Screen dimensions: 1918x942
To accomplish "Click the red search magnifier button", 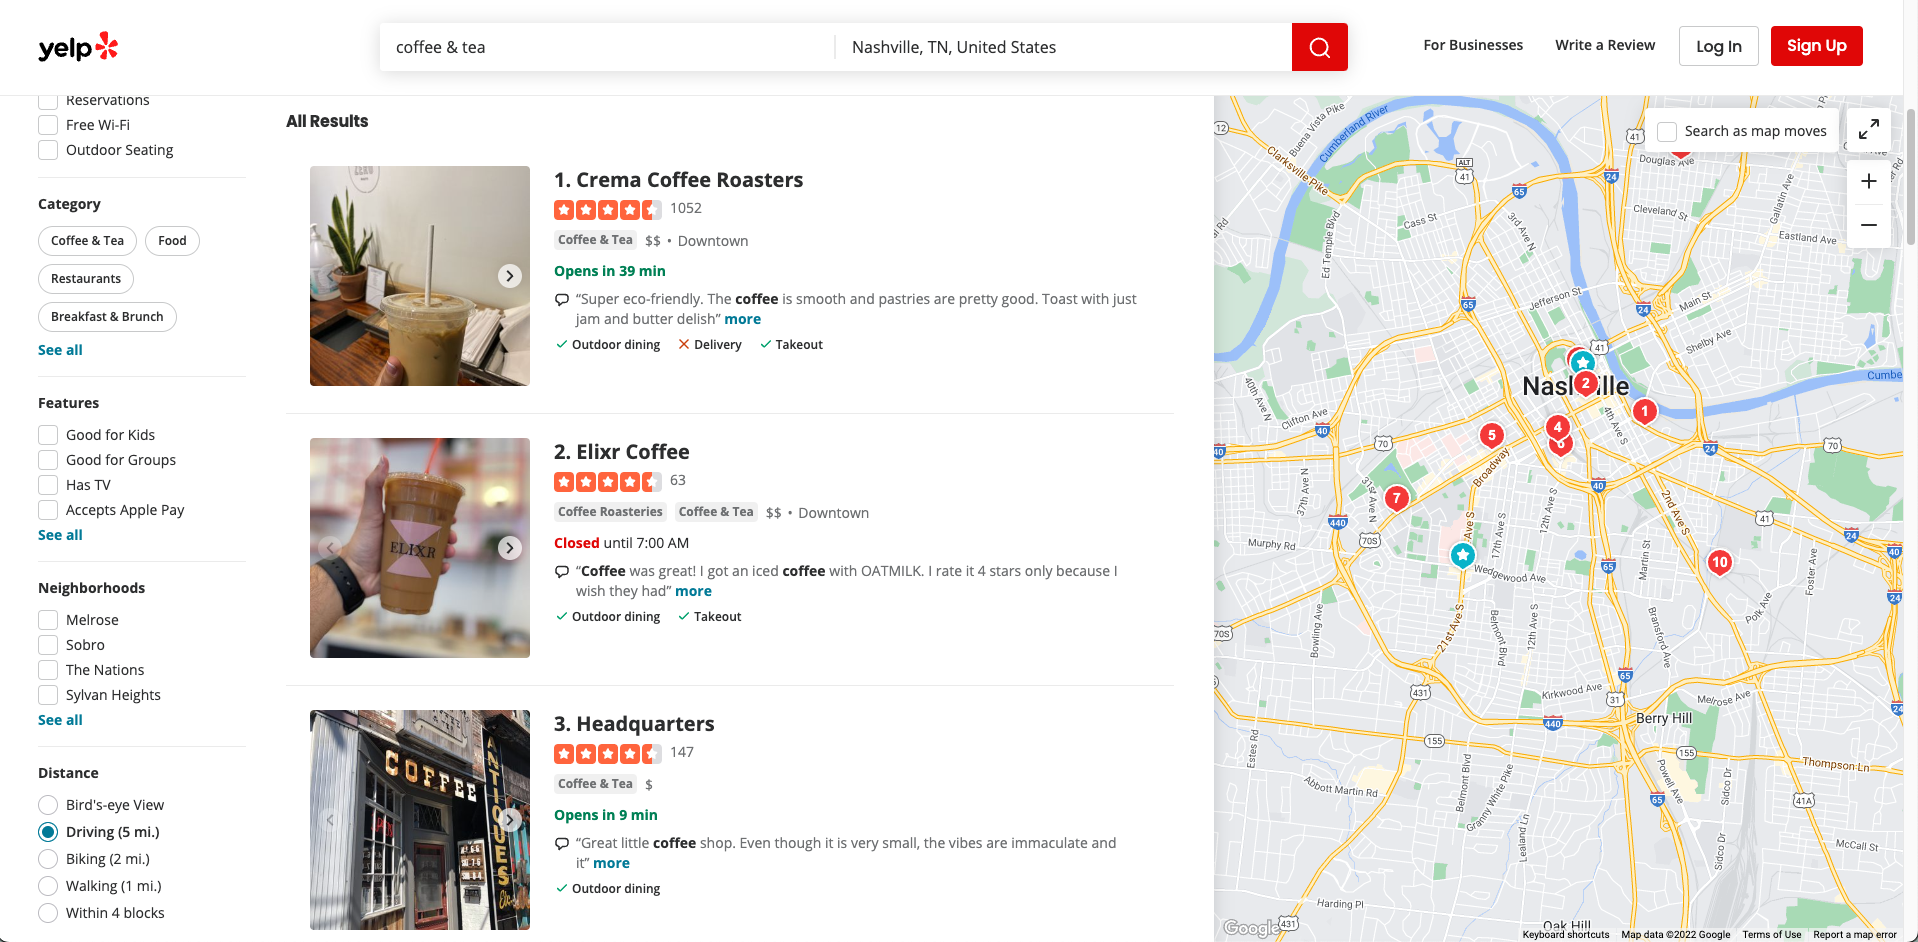I will pyautogui.click(x=1319, y=47).
